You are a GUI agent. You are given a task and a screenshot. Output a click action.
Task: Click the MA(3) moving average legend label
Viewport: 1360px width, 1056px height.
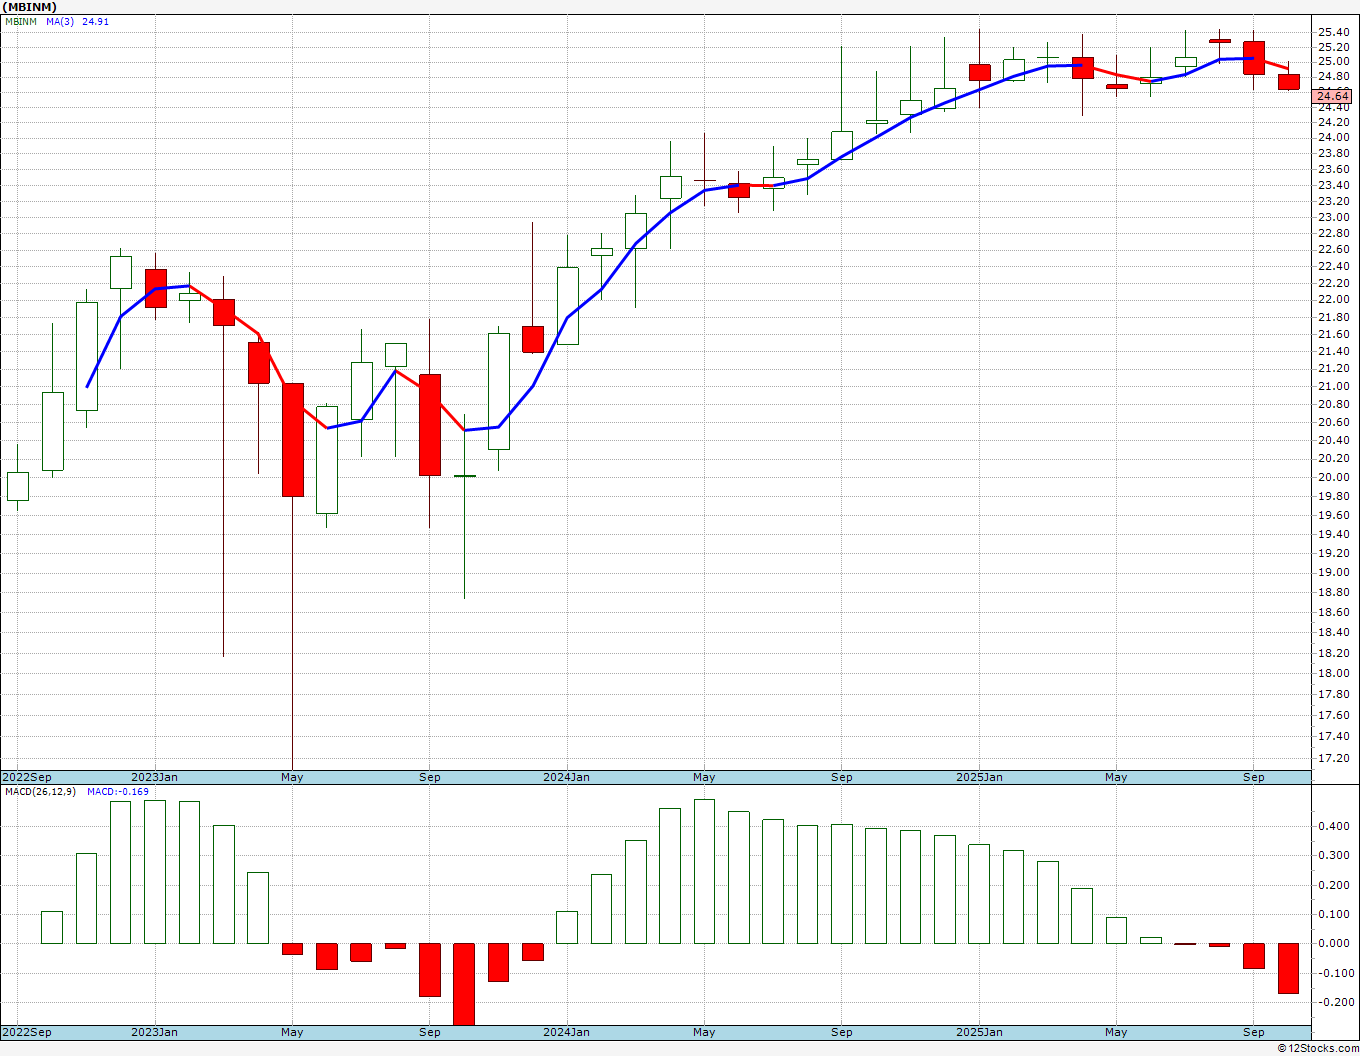pos(60,21)
